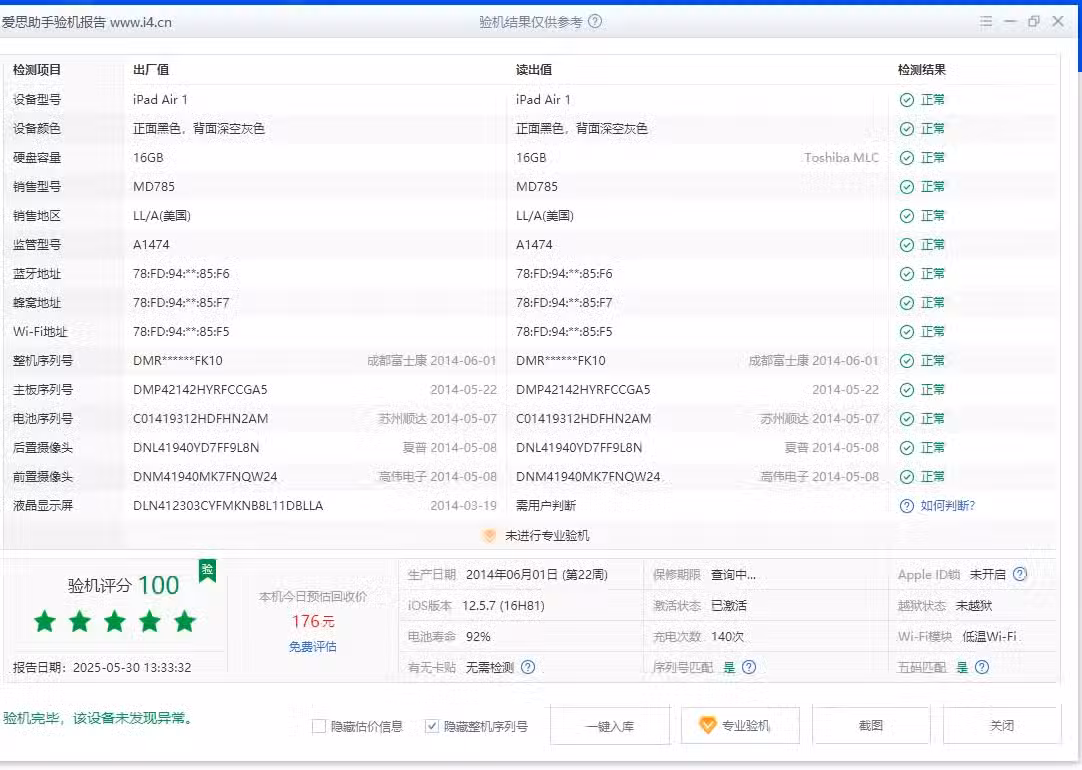The width and height of the screenshot is (1082, 770).
Task: Click the status check icon in 后置摄像头 row
Action: (x=907, y=448)
